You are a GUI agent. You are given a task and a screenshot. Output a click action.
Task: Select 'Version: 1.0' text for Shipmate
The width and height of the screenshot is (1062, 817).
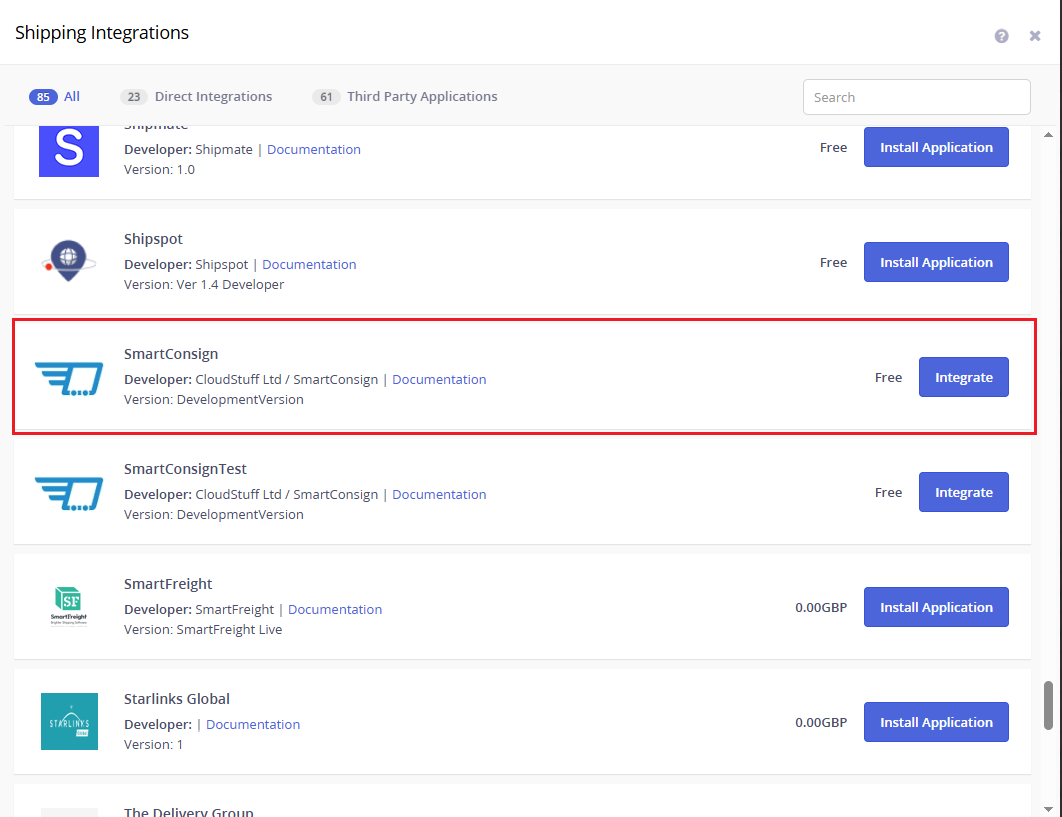click(x=159, y=169)
